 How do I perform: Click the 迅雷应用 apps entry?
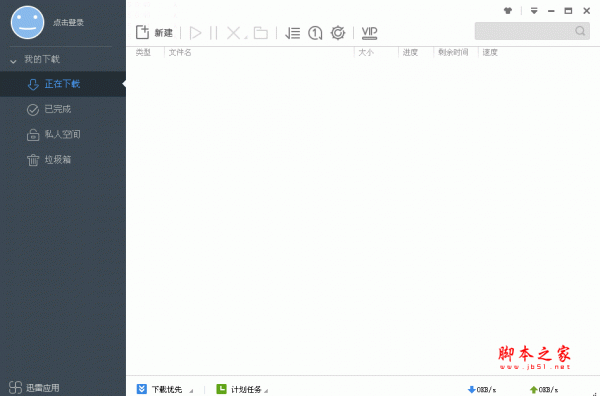click(x=34, y=388)
